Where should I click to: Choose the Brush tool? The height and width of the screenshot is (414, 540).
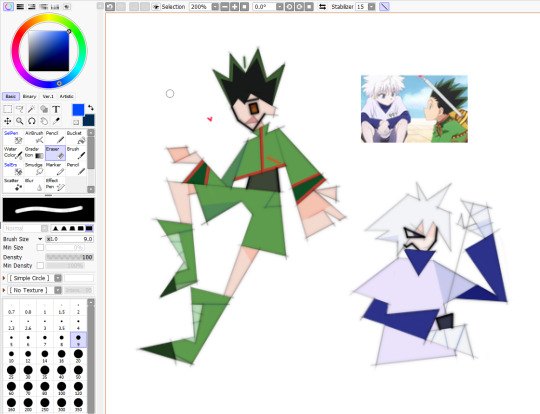(x=76, y=153)
